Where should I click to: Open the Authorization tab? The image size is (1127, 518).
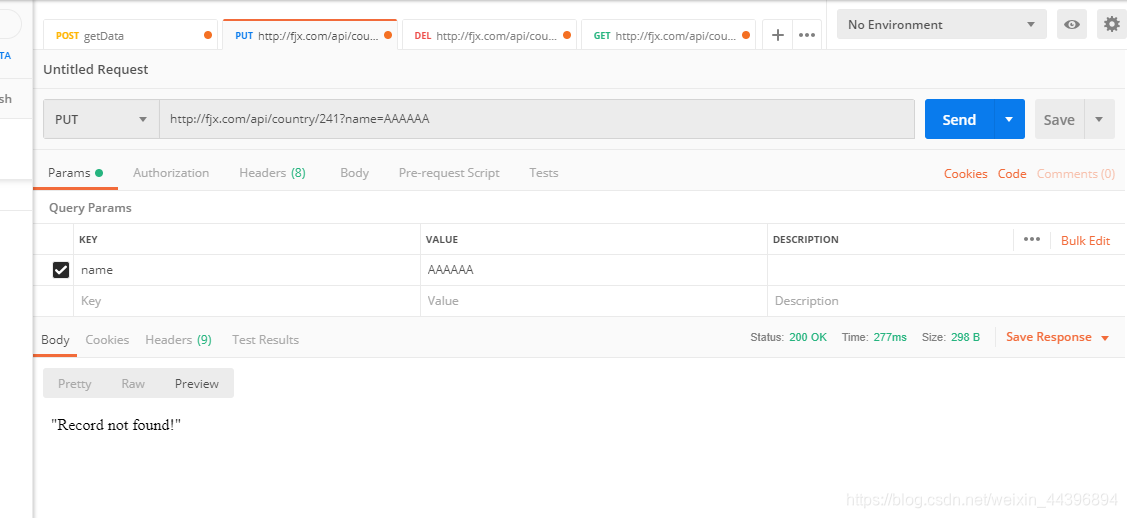click(171, 172)
